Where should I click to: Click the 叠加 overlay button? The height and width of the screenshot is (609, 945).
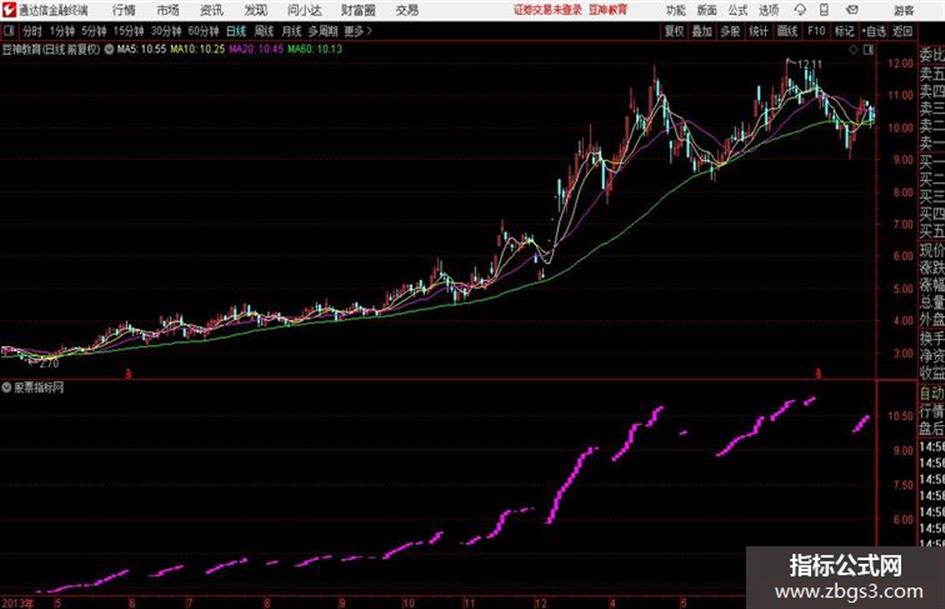click(702, 31)
